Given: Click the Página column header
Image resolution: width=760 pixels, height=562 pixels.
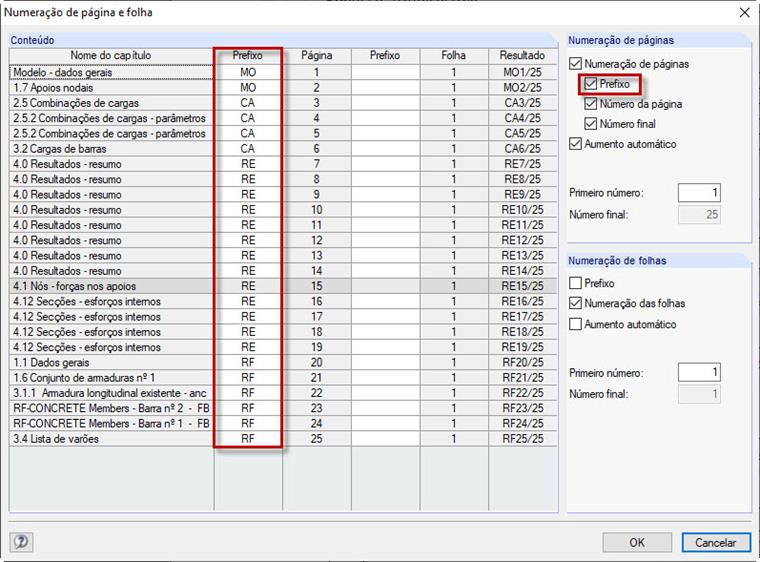Looking at the screenshot, I should 317,56.
